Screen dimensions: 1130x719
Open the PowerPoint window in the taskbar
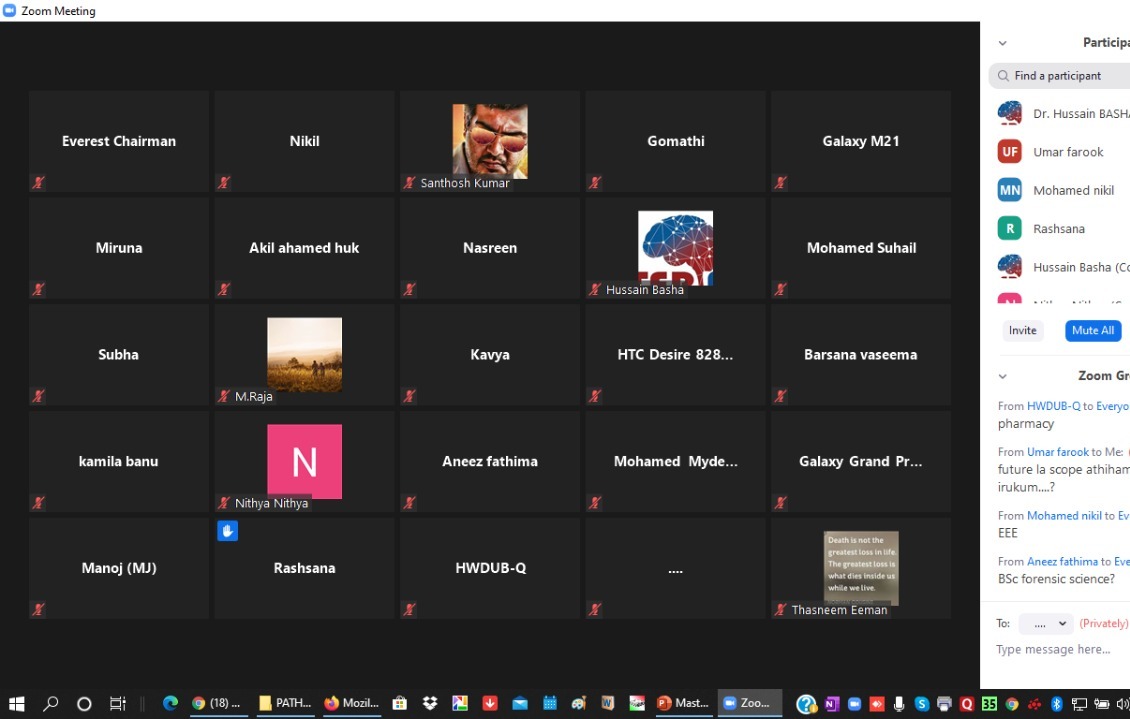point(682,703)
